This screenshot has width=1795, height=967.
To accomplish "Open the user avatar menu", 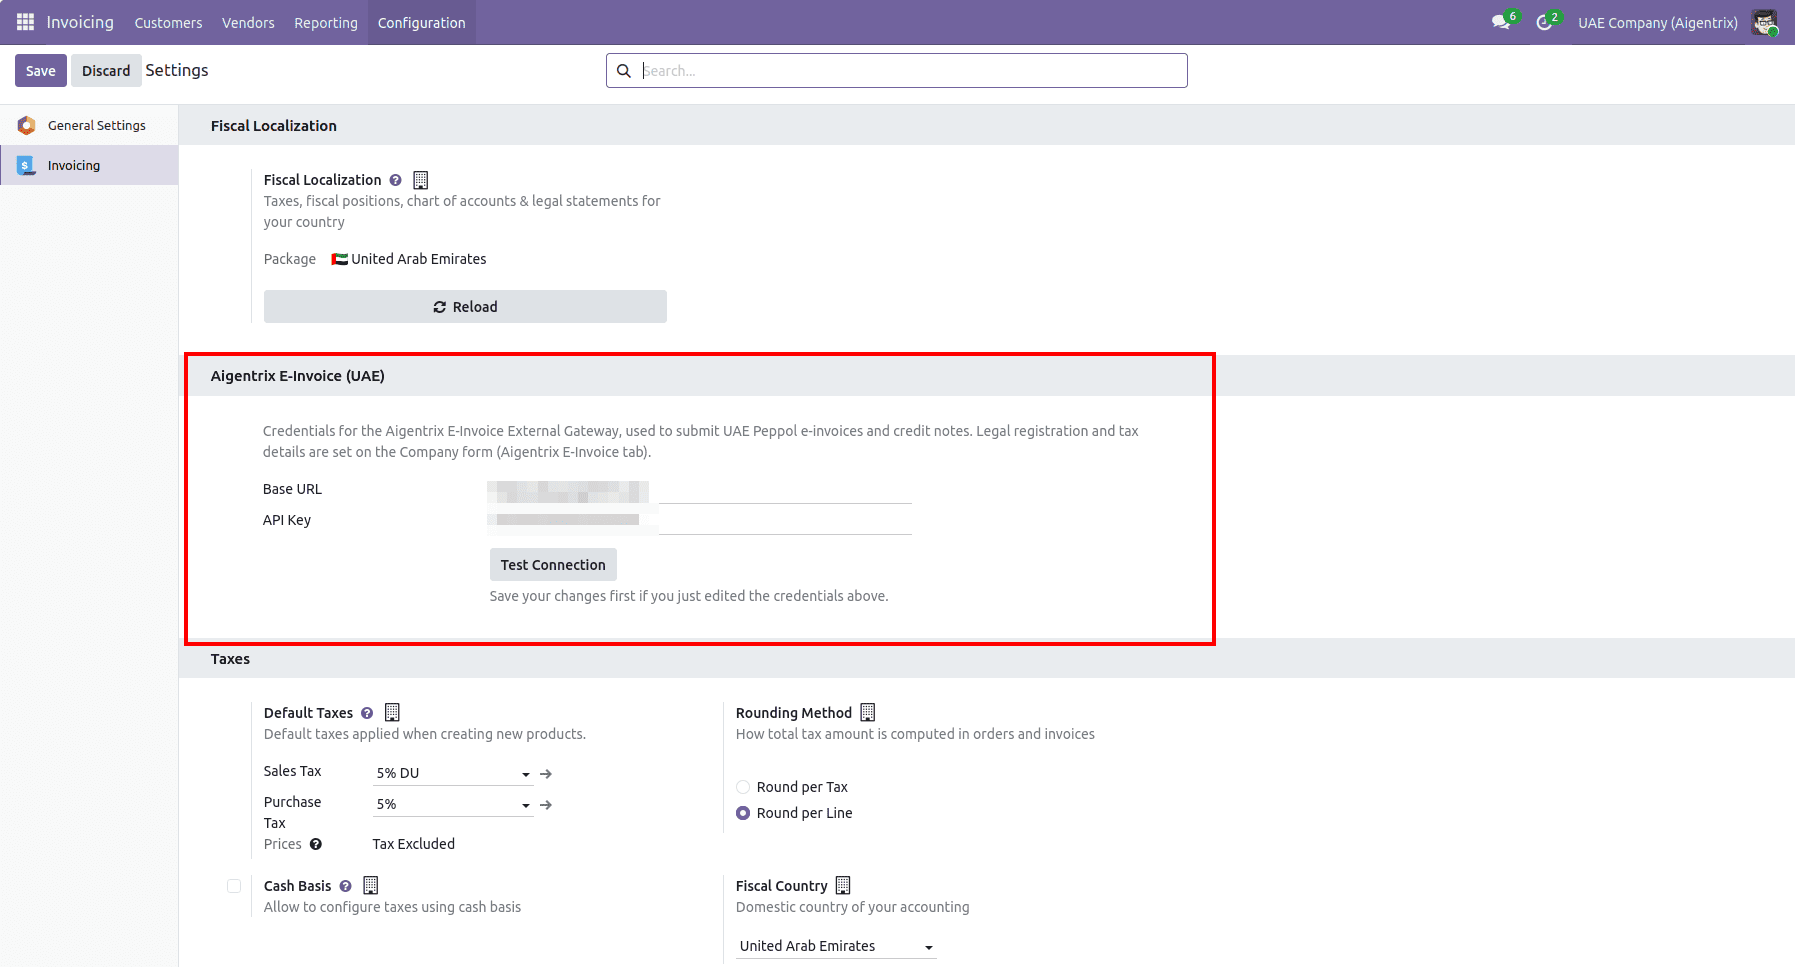I will (1765, 22).
